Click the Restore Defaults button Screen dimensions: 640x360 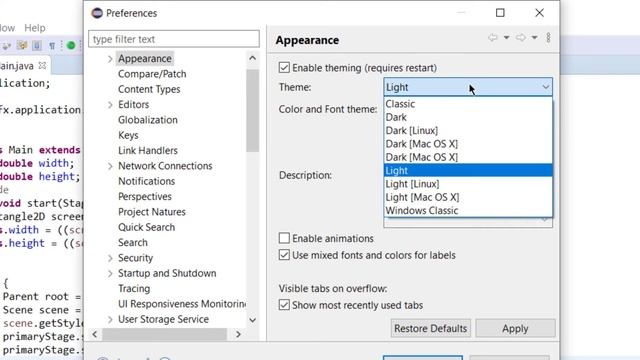tap(431, 329)
